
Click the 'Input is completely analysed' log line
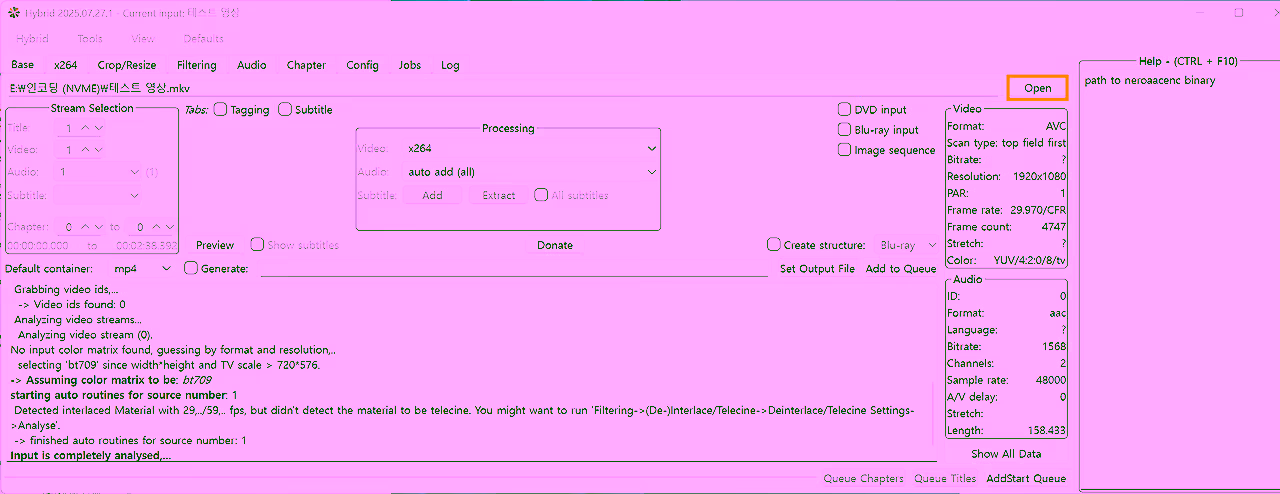[91, 455]
